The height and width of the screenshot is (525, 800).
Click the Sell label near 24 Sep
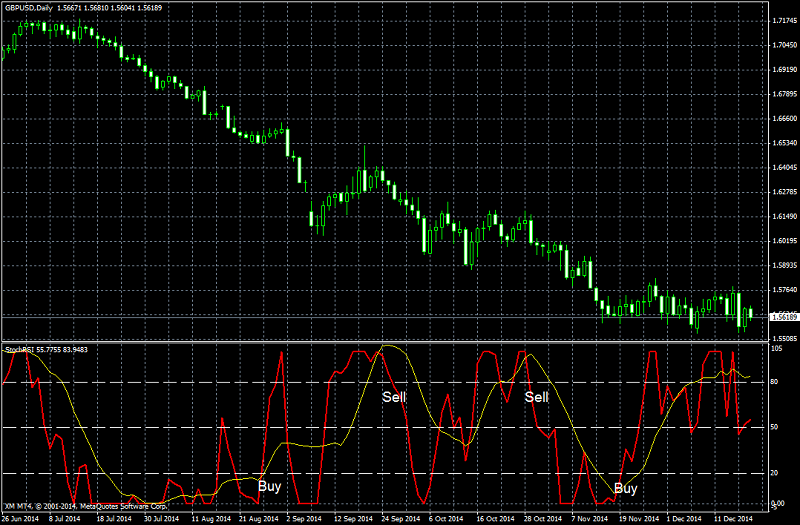tap(394, 397)
